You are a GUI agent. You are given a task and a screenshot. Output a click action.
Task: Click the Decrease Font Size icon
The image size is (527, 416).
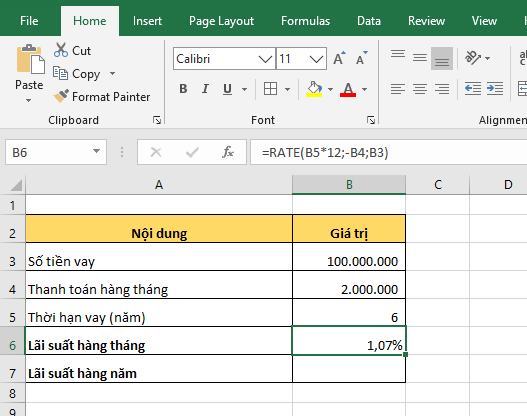362,58
